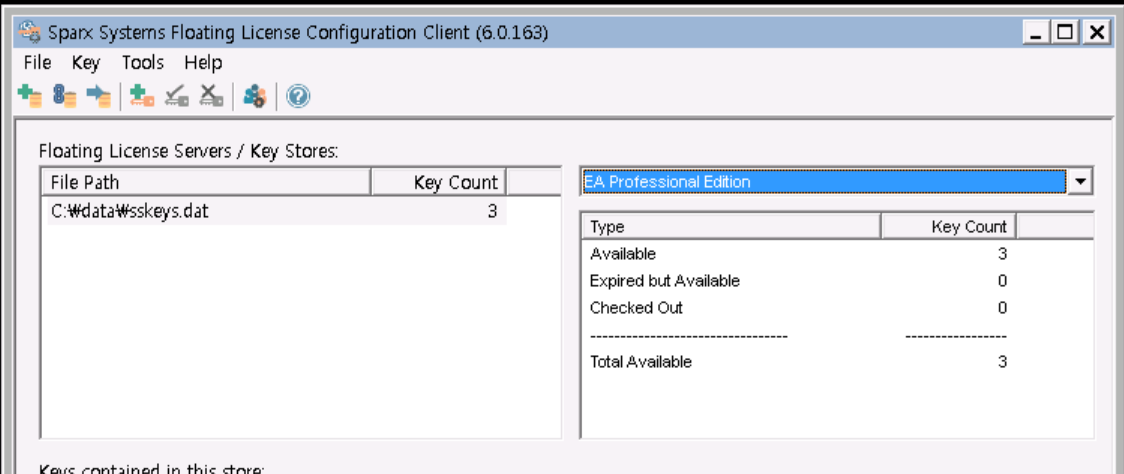Open the Key menu
This screenshot has width=1124, height=474.
pos(86,63)
